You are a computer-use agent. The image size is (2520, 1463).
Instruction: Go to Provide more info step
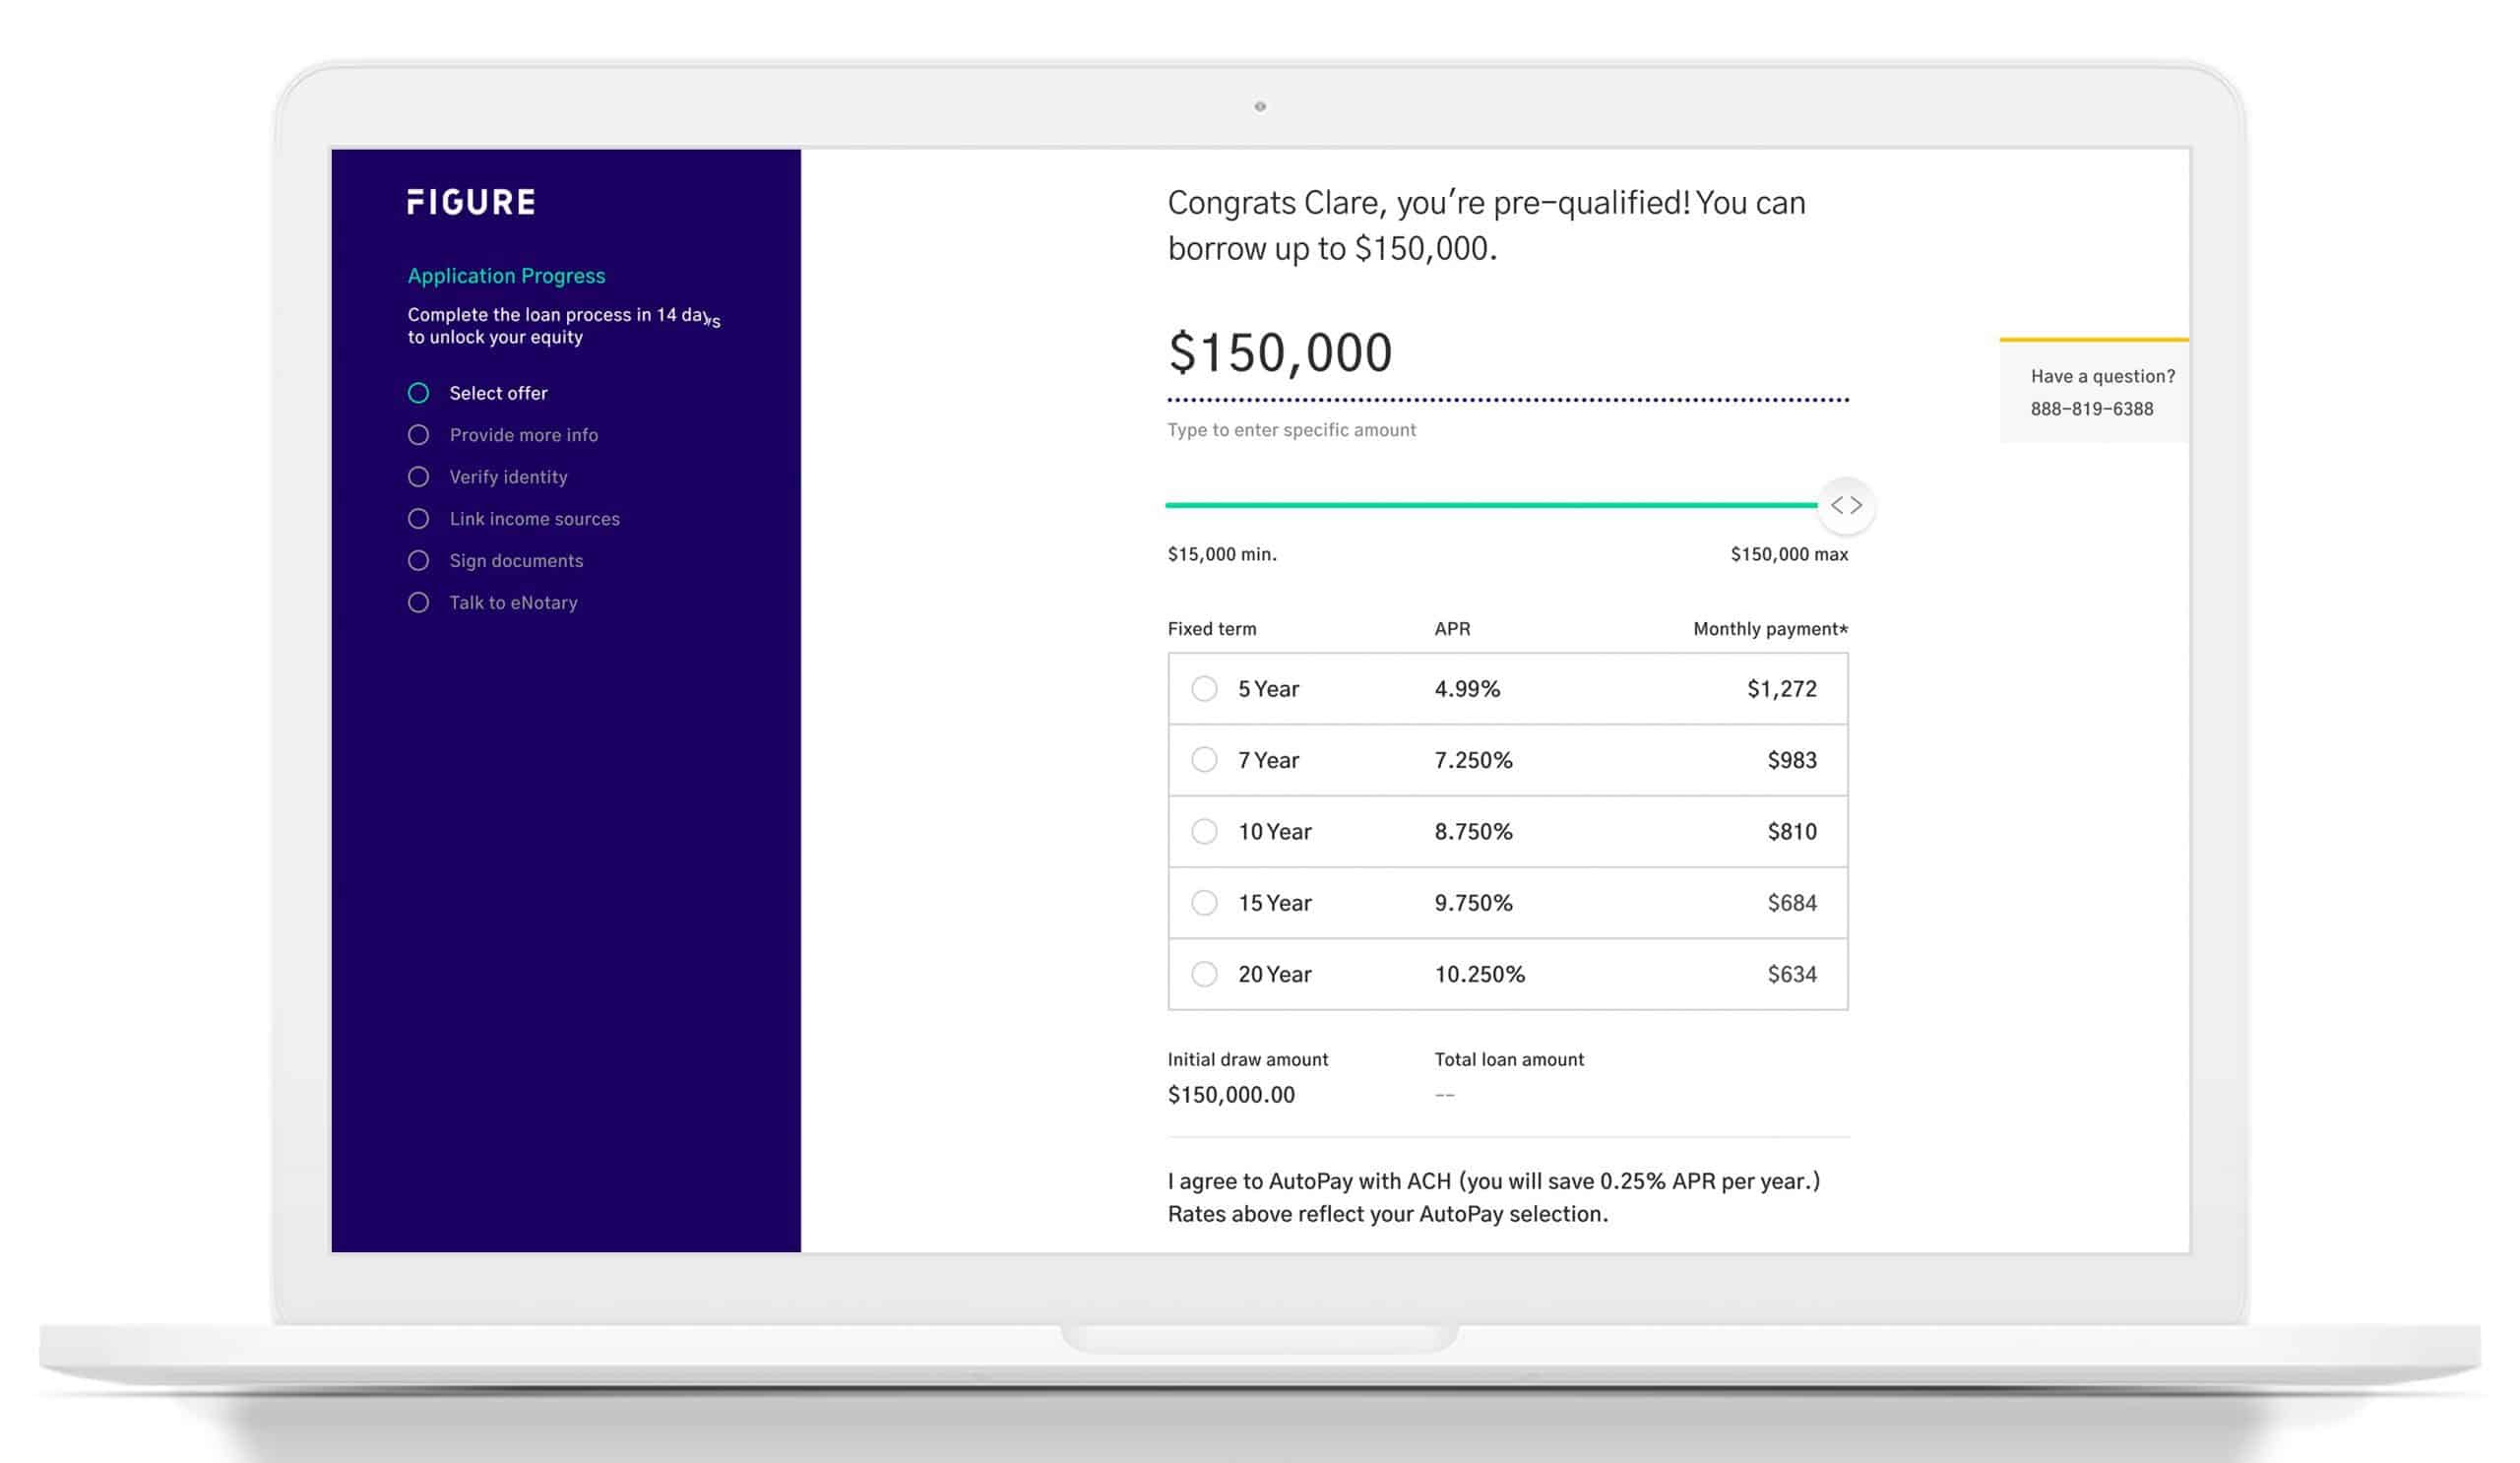tap(523, 435)
